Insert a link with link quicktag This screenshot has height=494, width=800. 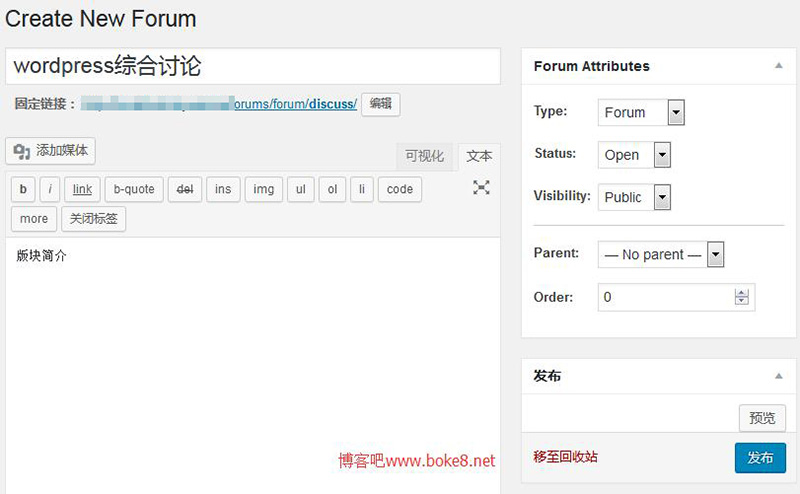[82, 189]
